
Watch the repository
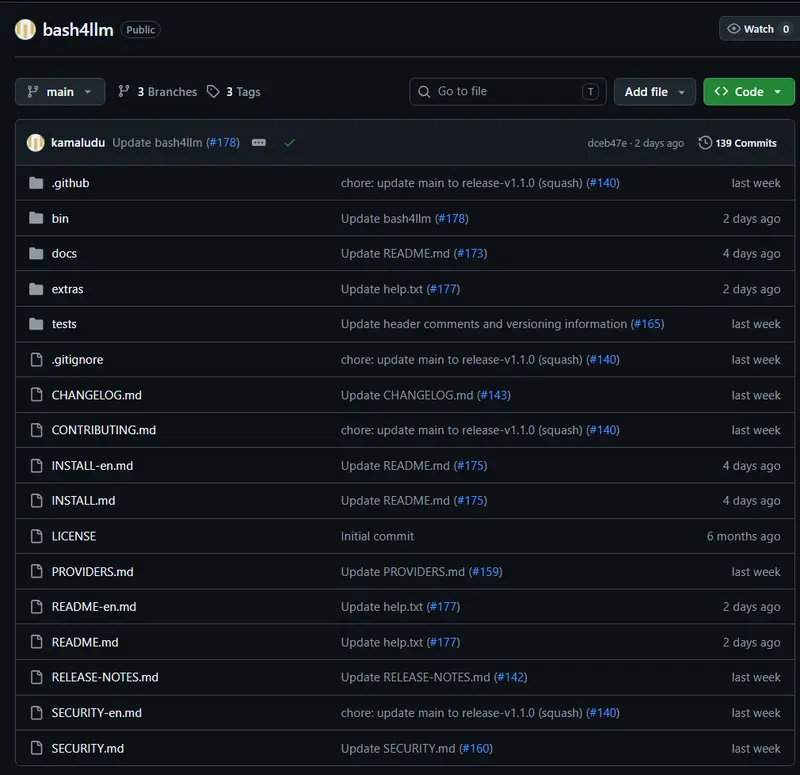pyautogui.click(x=759, y=29)
